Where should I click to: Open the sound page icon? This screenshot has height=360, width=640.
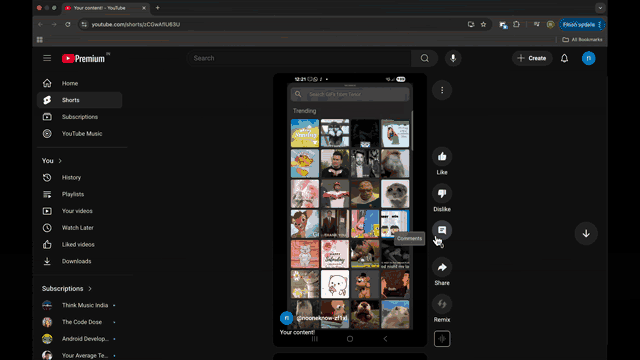pyautogui.click(x=442, y=339)
